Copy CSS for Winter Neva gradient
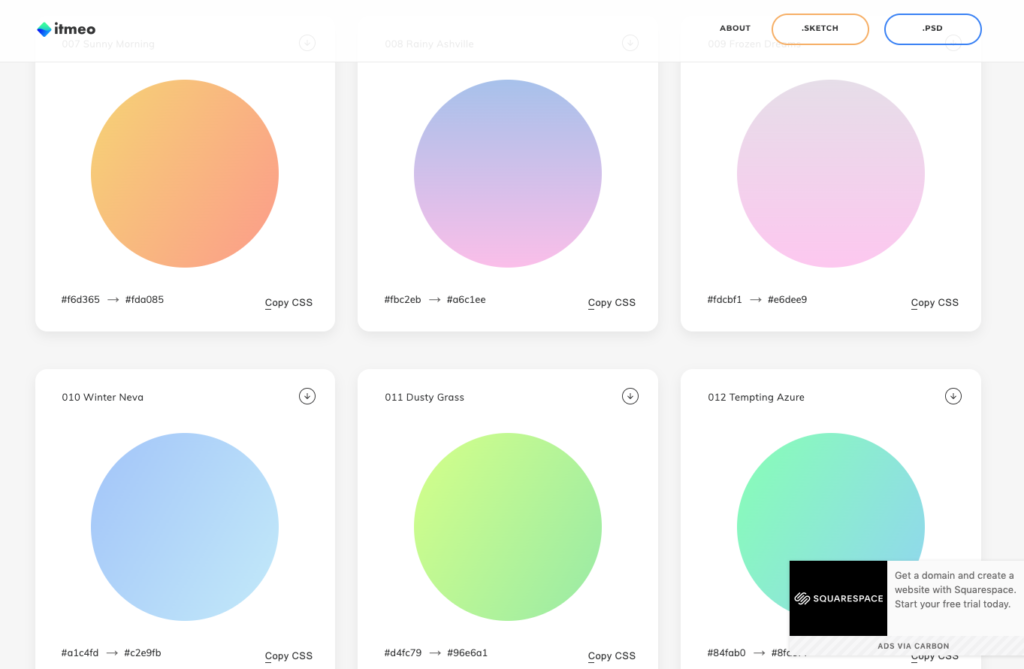The image size is (1024, 669). click(288, 656)
